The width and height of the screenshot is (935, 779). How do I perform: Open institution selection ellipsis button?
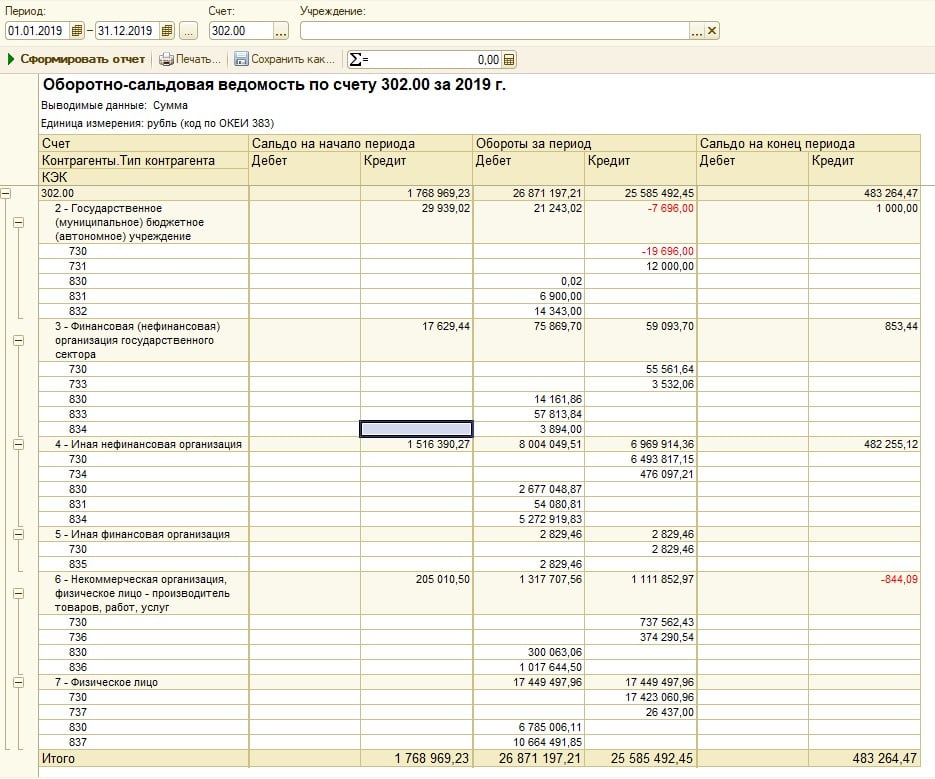[697, 31]
